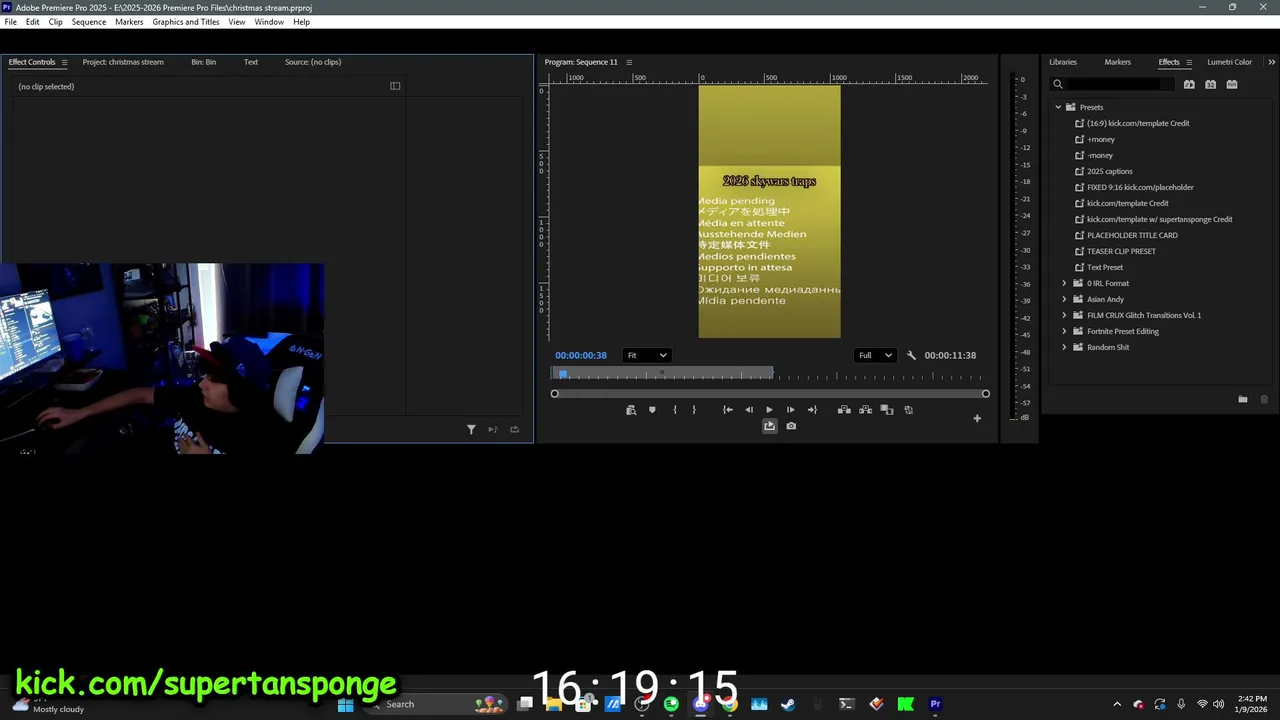Mark Out at playhead
This screenshot has width=1280, height=720.
(x=694, y=410)
